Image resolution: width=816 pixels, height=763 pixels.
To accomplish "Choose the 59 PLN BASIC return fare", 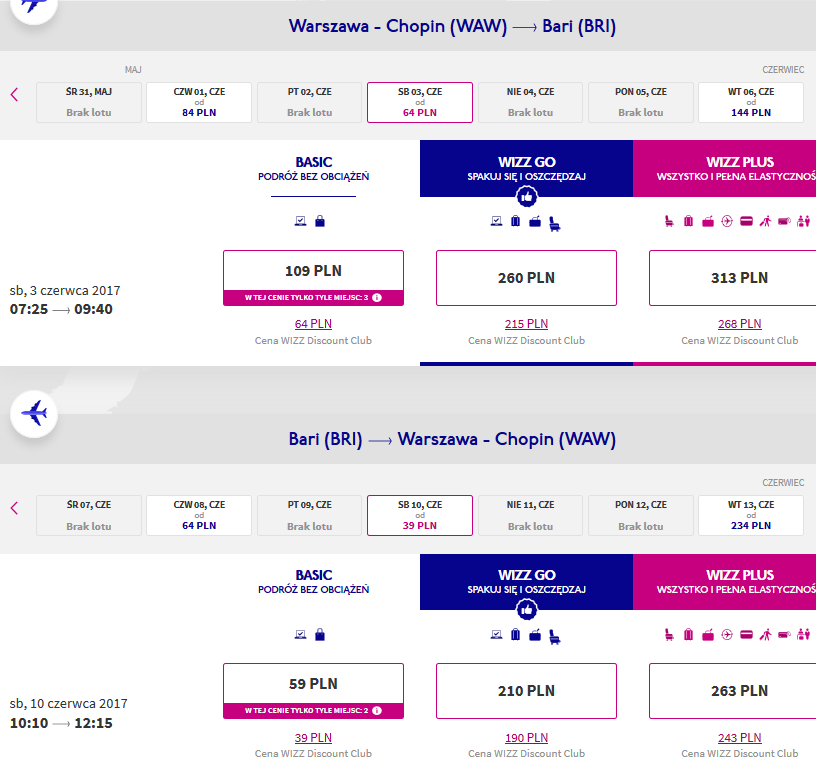I will (x=313, y=691).
